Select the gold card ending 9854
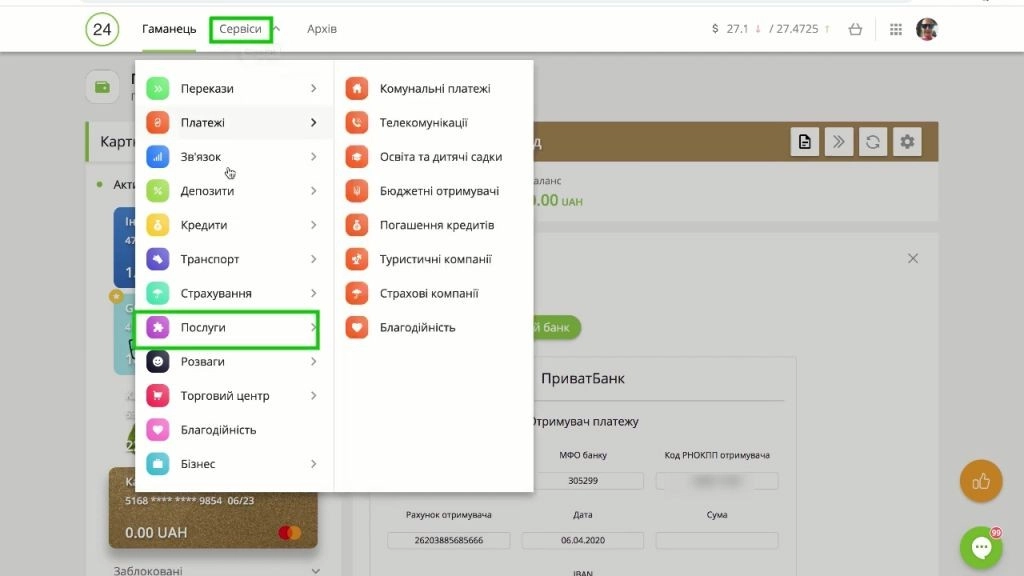Screen dimensions: 1024x576 point(213,508)
